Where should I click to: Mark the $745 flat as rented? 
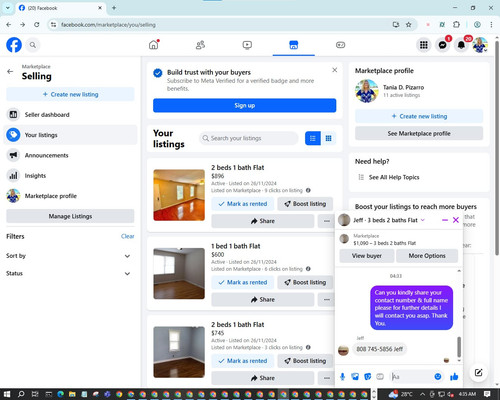coord(243,361)
